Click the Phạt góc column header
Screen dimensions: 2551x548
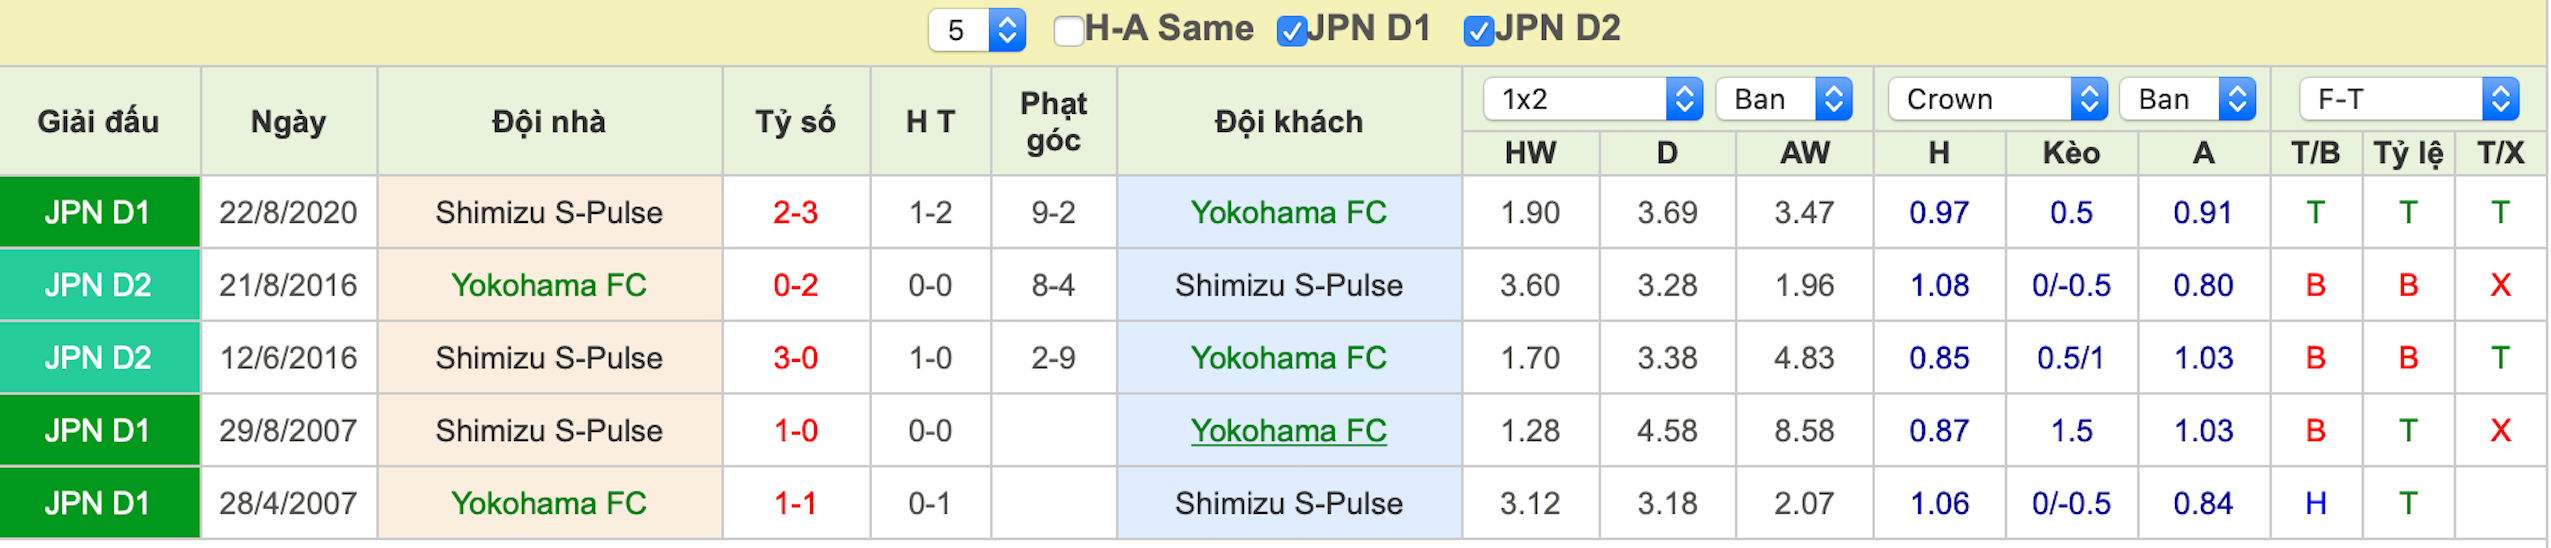coord(1053,122)
